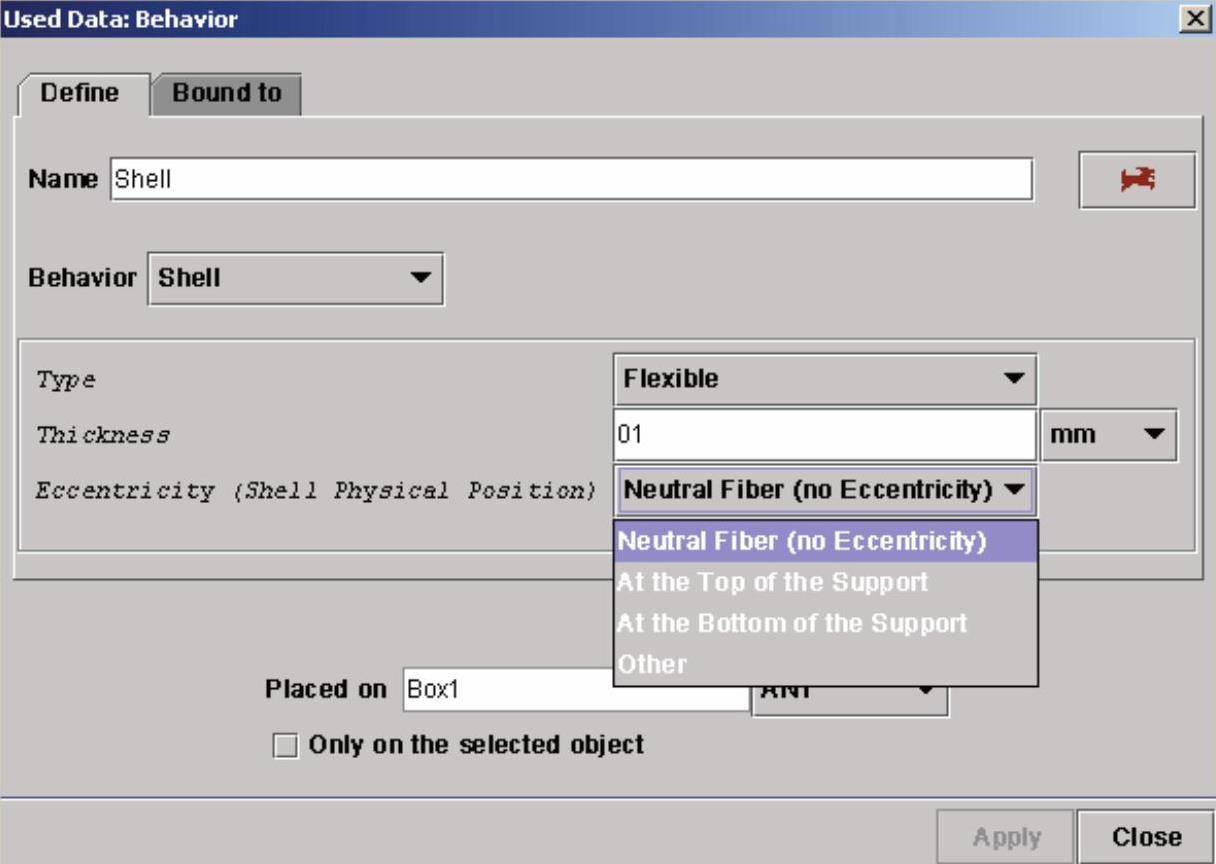This screenshot has height=864, width=1216.
Task: Open the dropdown right of Placed on
Action: coord(927,692)
